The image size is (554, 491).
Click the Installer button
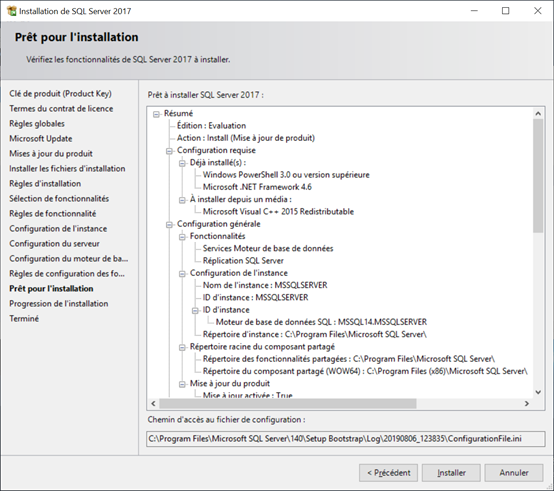click(451, 473)
